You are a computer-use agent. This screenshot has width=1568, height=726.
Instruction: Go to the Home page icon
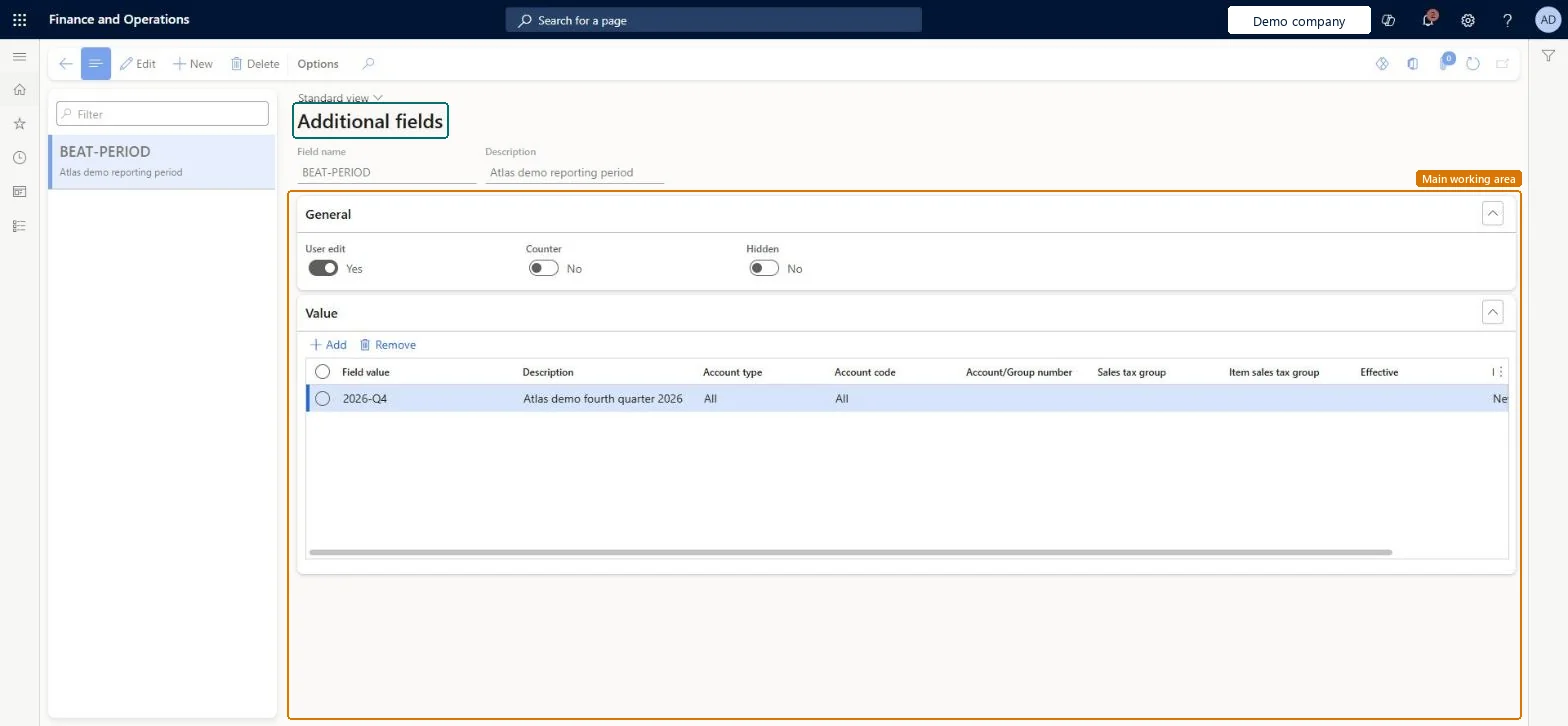[x=19, y=90]
